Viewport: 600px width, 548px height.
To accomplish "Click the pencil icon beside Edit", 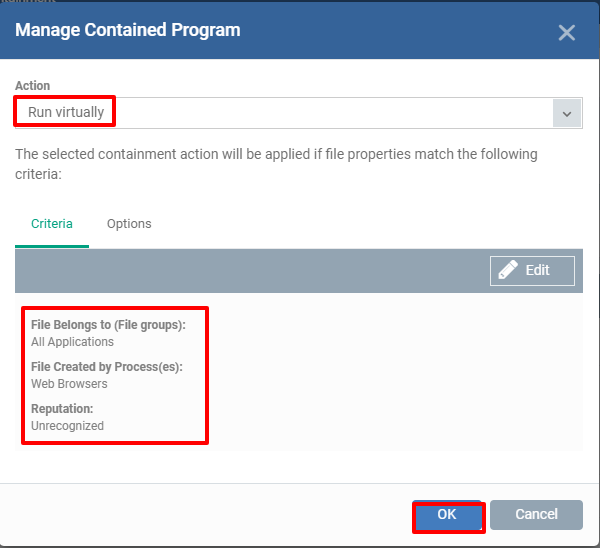I will 508,270.
